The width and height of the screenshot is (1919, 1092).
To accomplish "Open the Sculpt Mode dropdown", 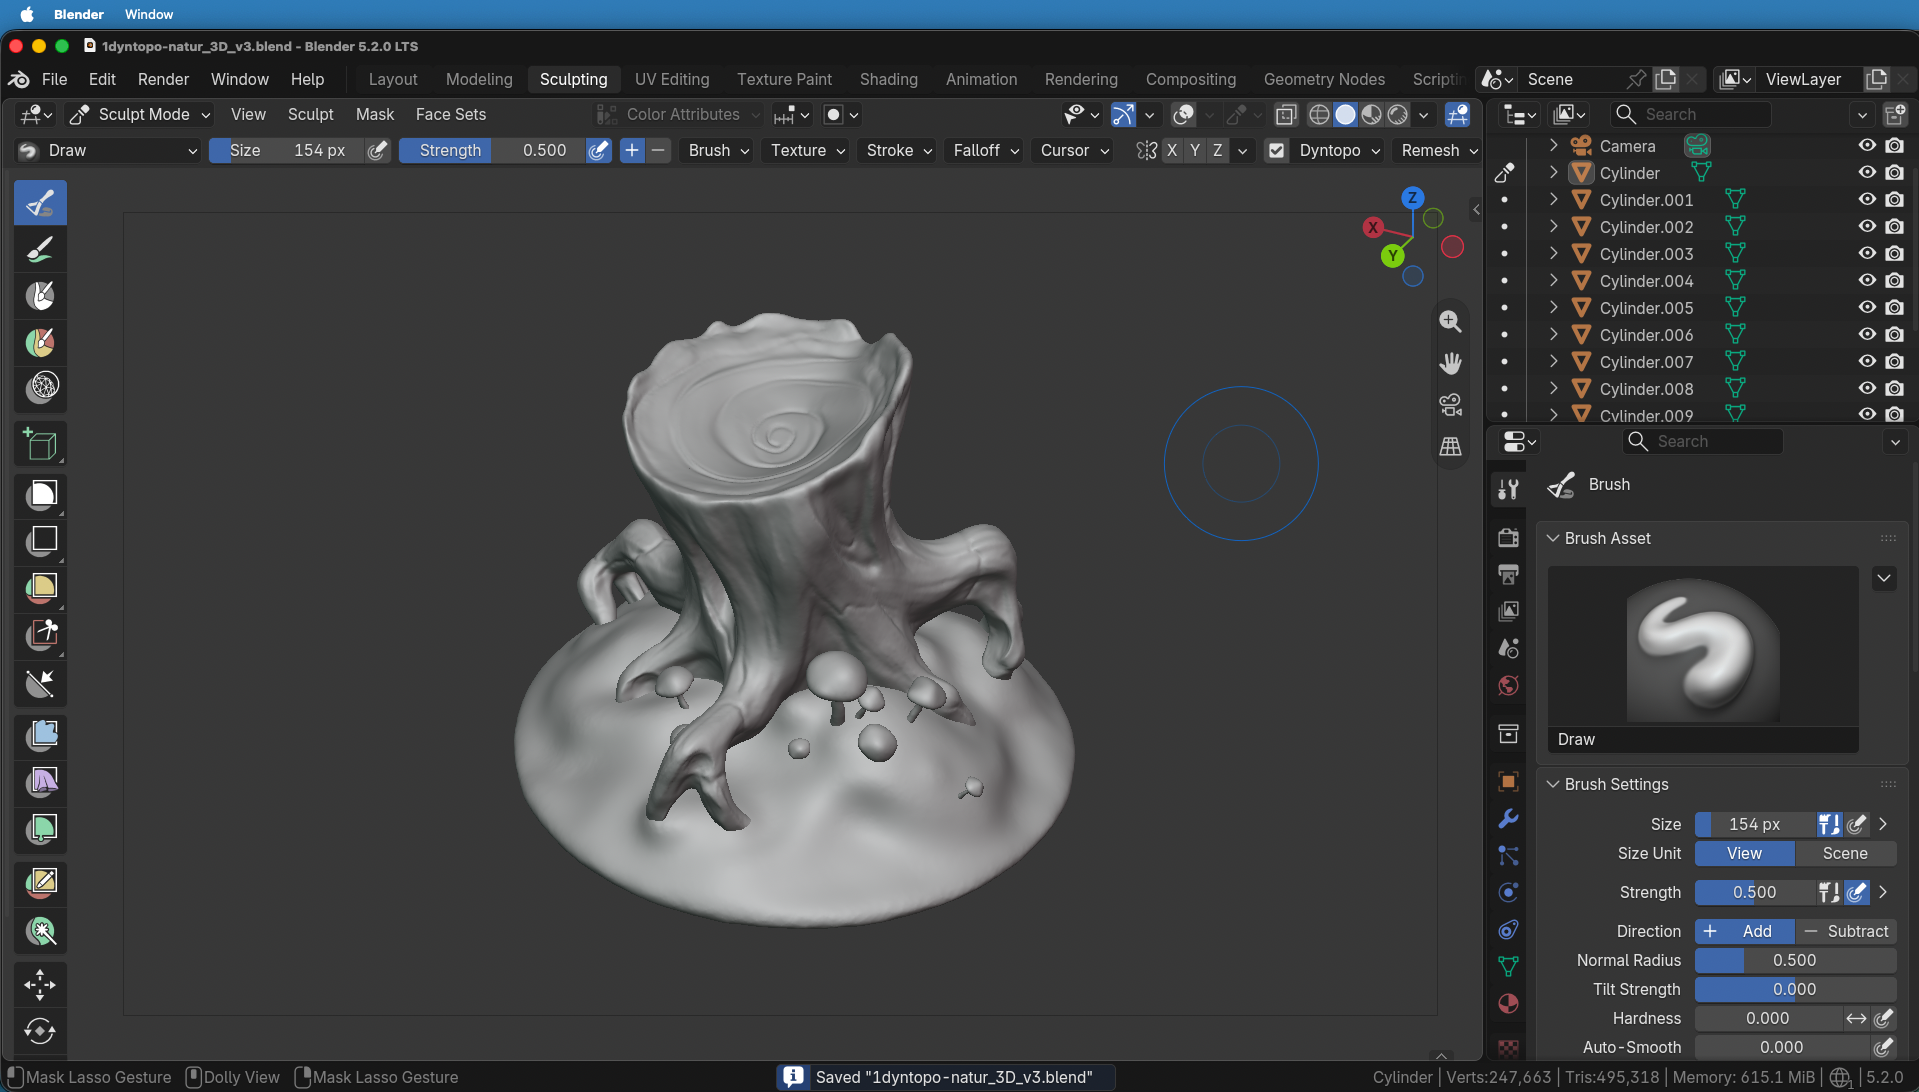I will pos(140,115).
